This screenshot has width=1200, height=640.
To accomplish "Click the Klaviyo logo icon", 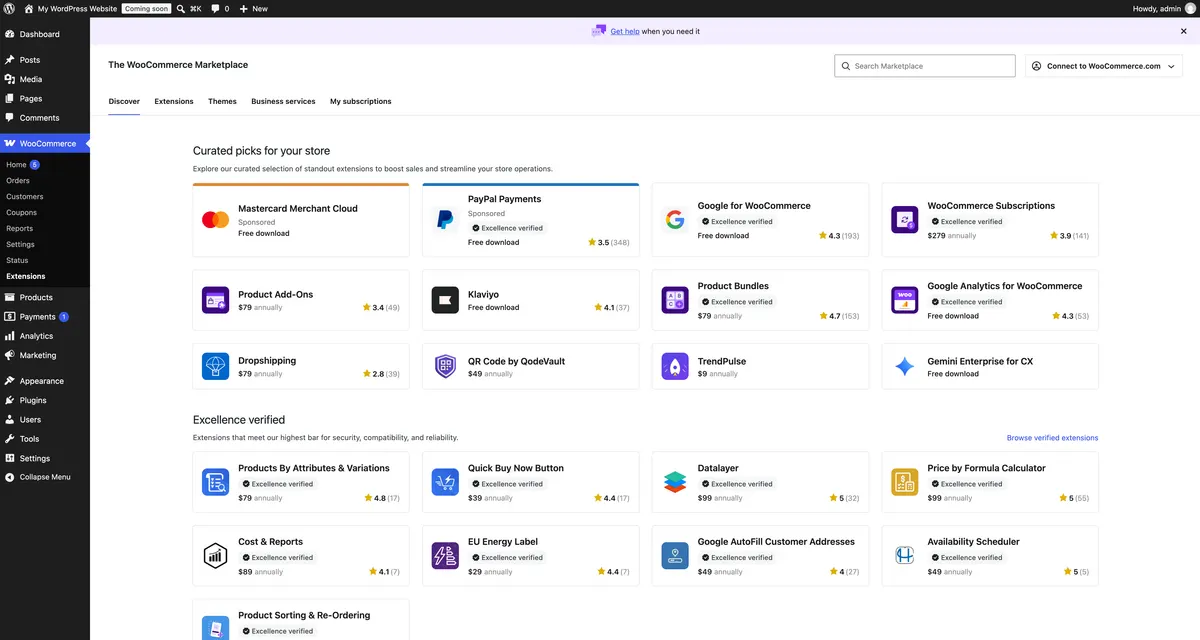I will click(x=445, y=300).
